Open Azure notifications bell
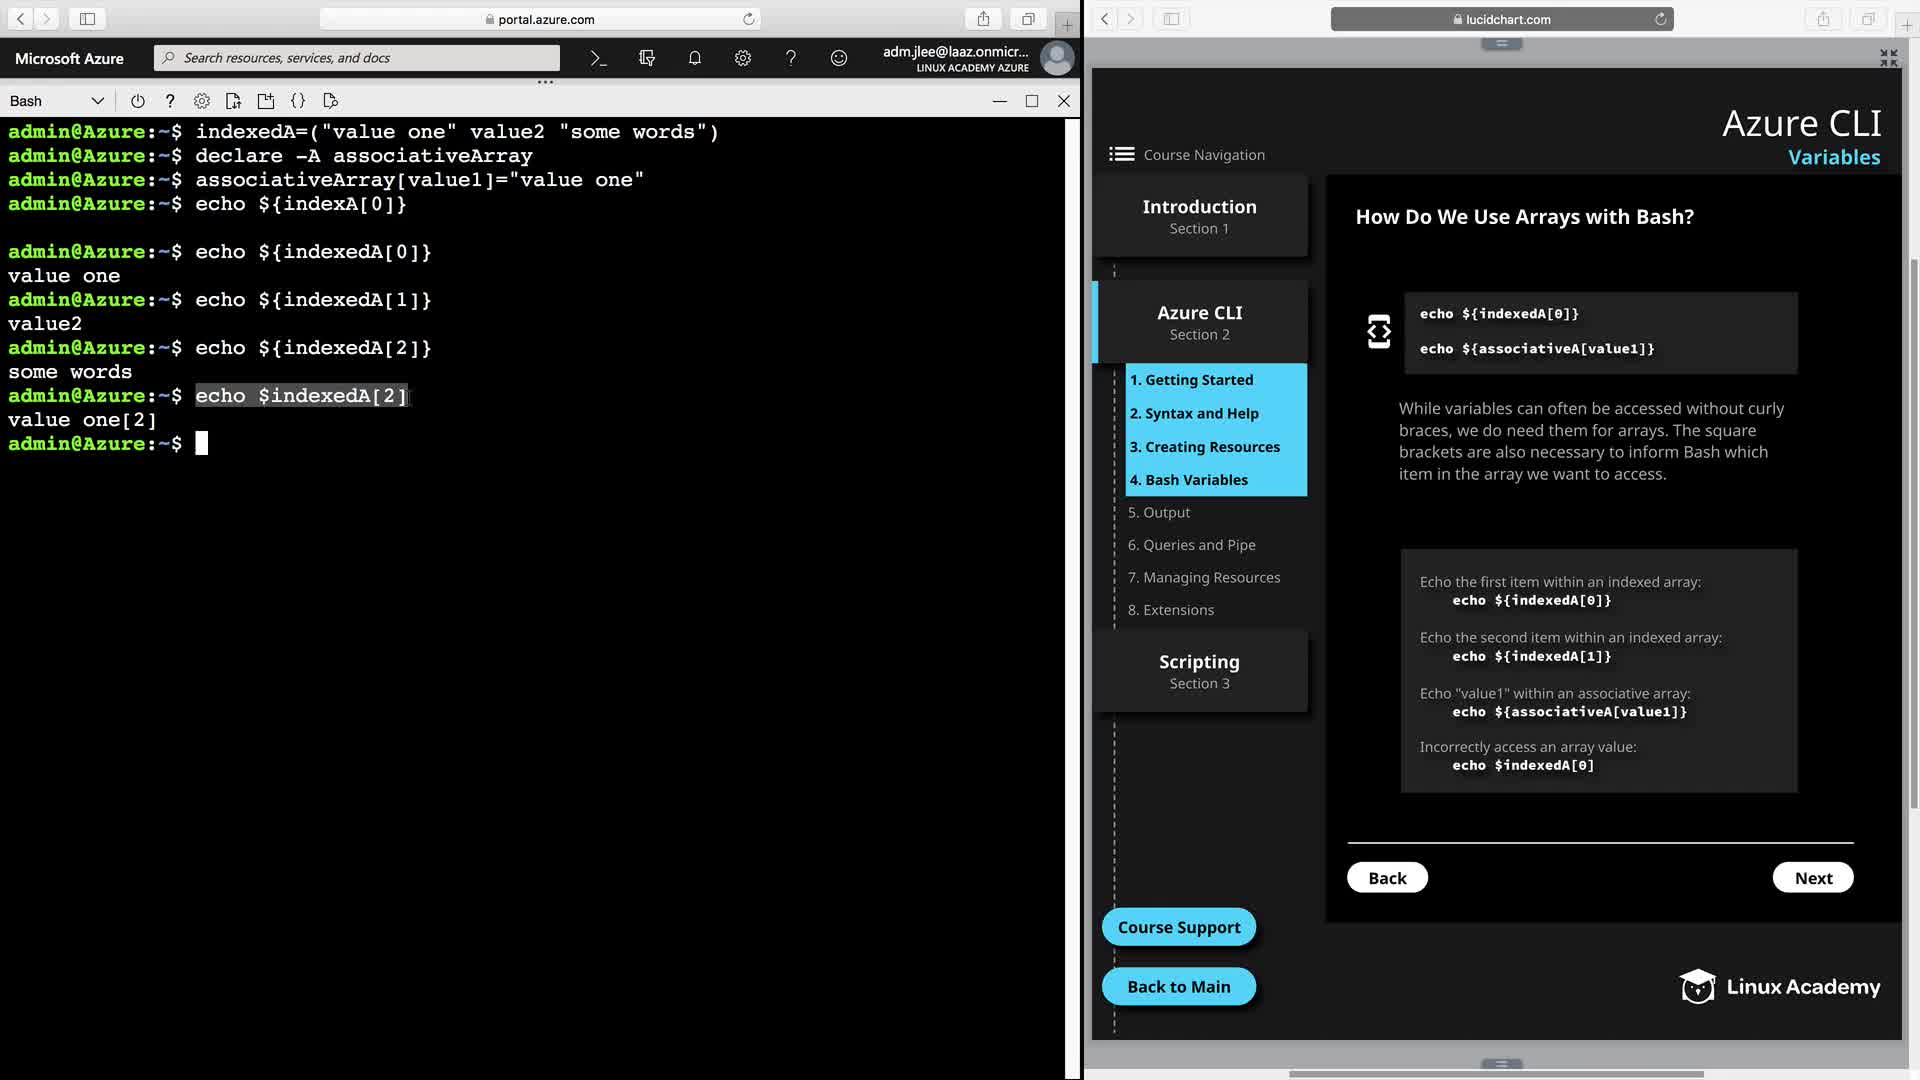 [x=695, y=58]
